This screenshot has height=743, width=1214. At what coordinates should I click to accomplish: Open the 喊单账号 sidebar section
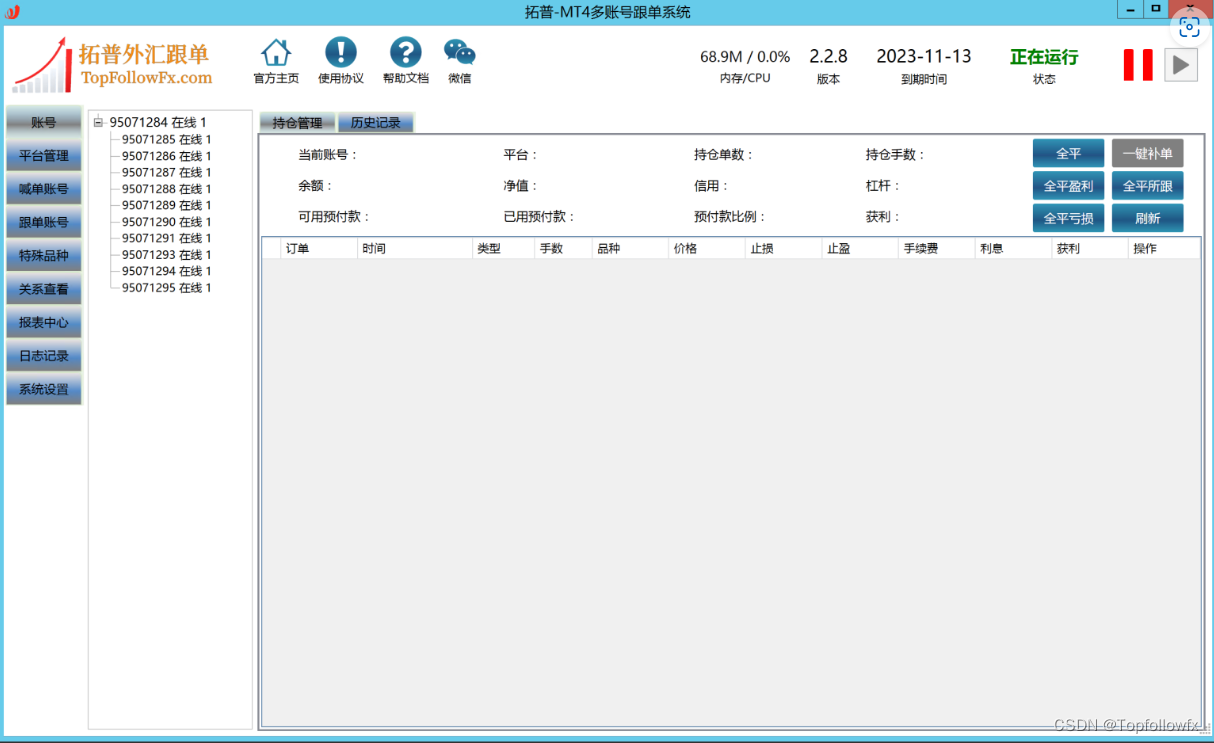44,189
